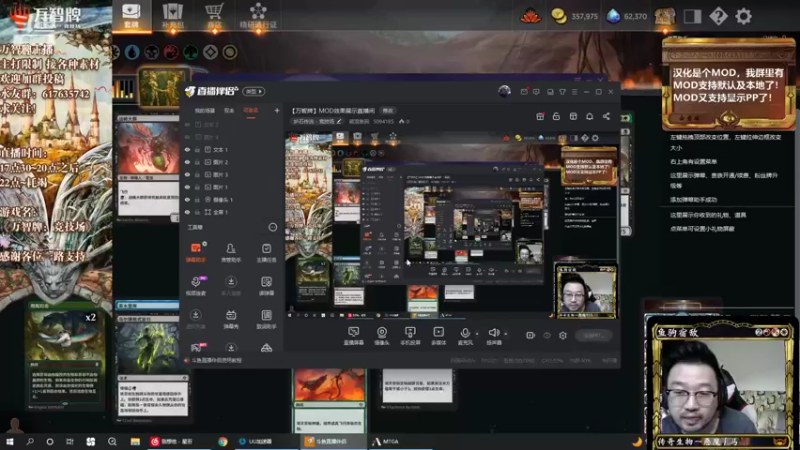Open 读弹幕 tool icon
The image size is (800, 450).
tap(266, 286)
